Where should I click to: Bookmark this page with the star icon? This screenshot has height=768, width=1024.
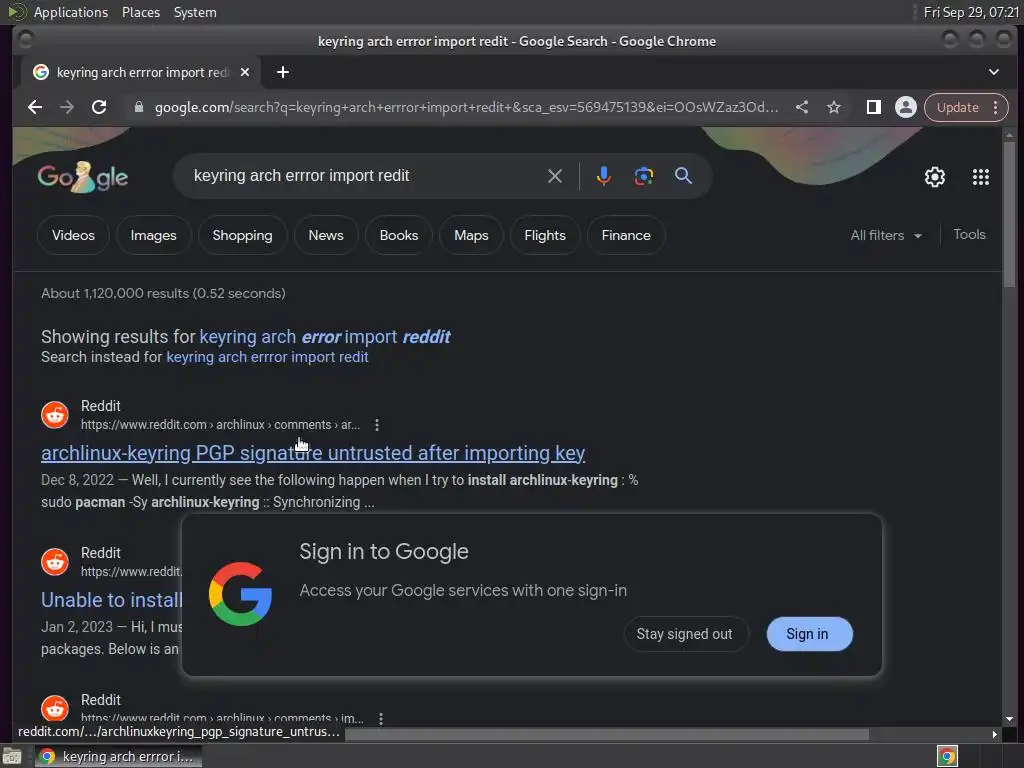834,107
